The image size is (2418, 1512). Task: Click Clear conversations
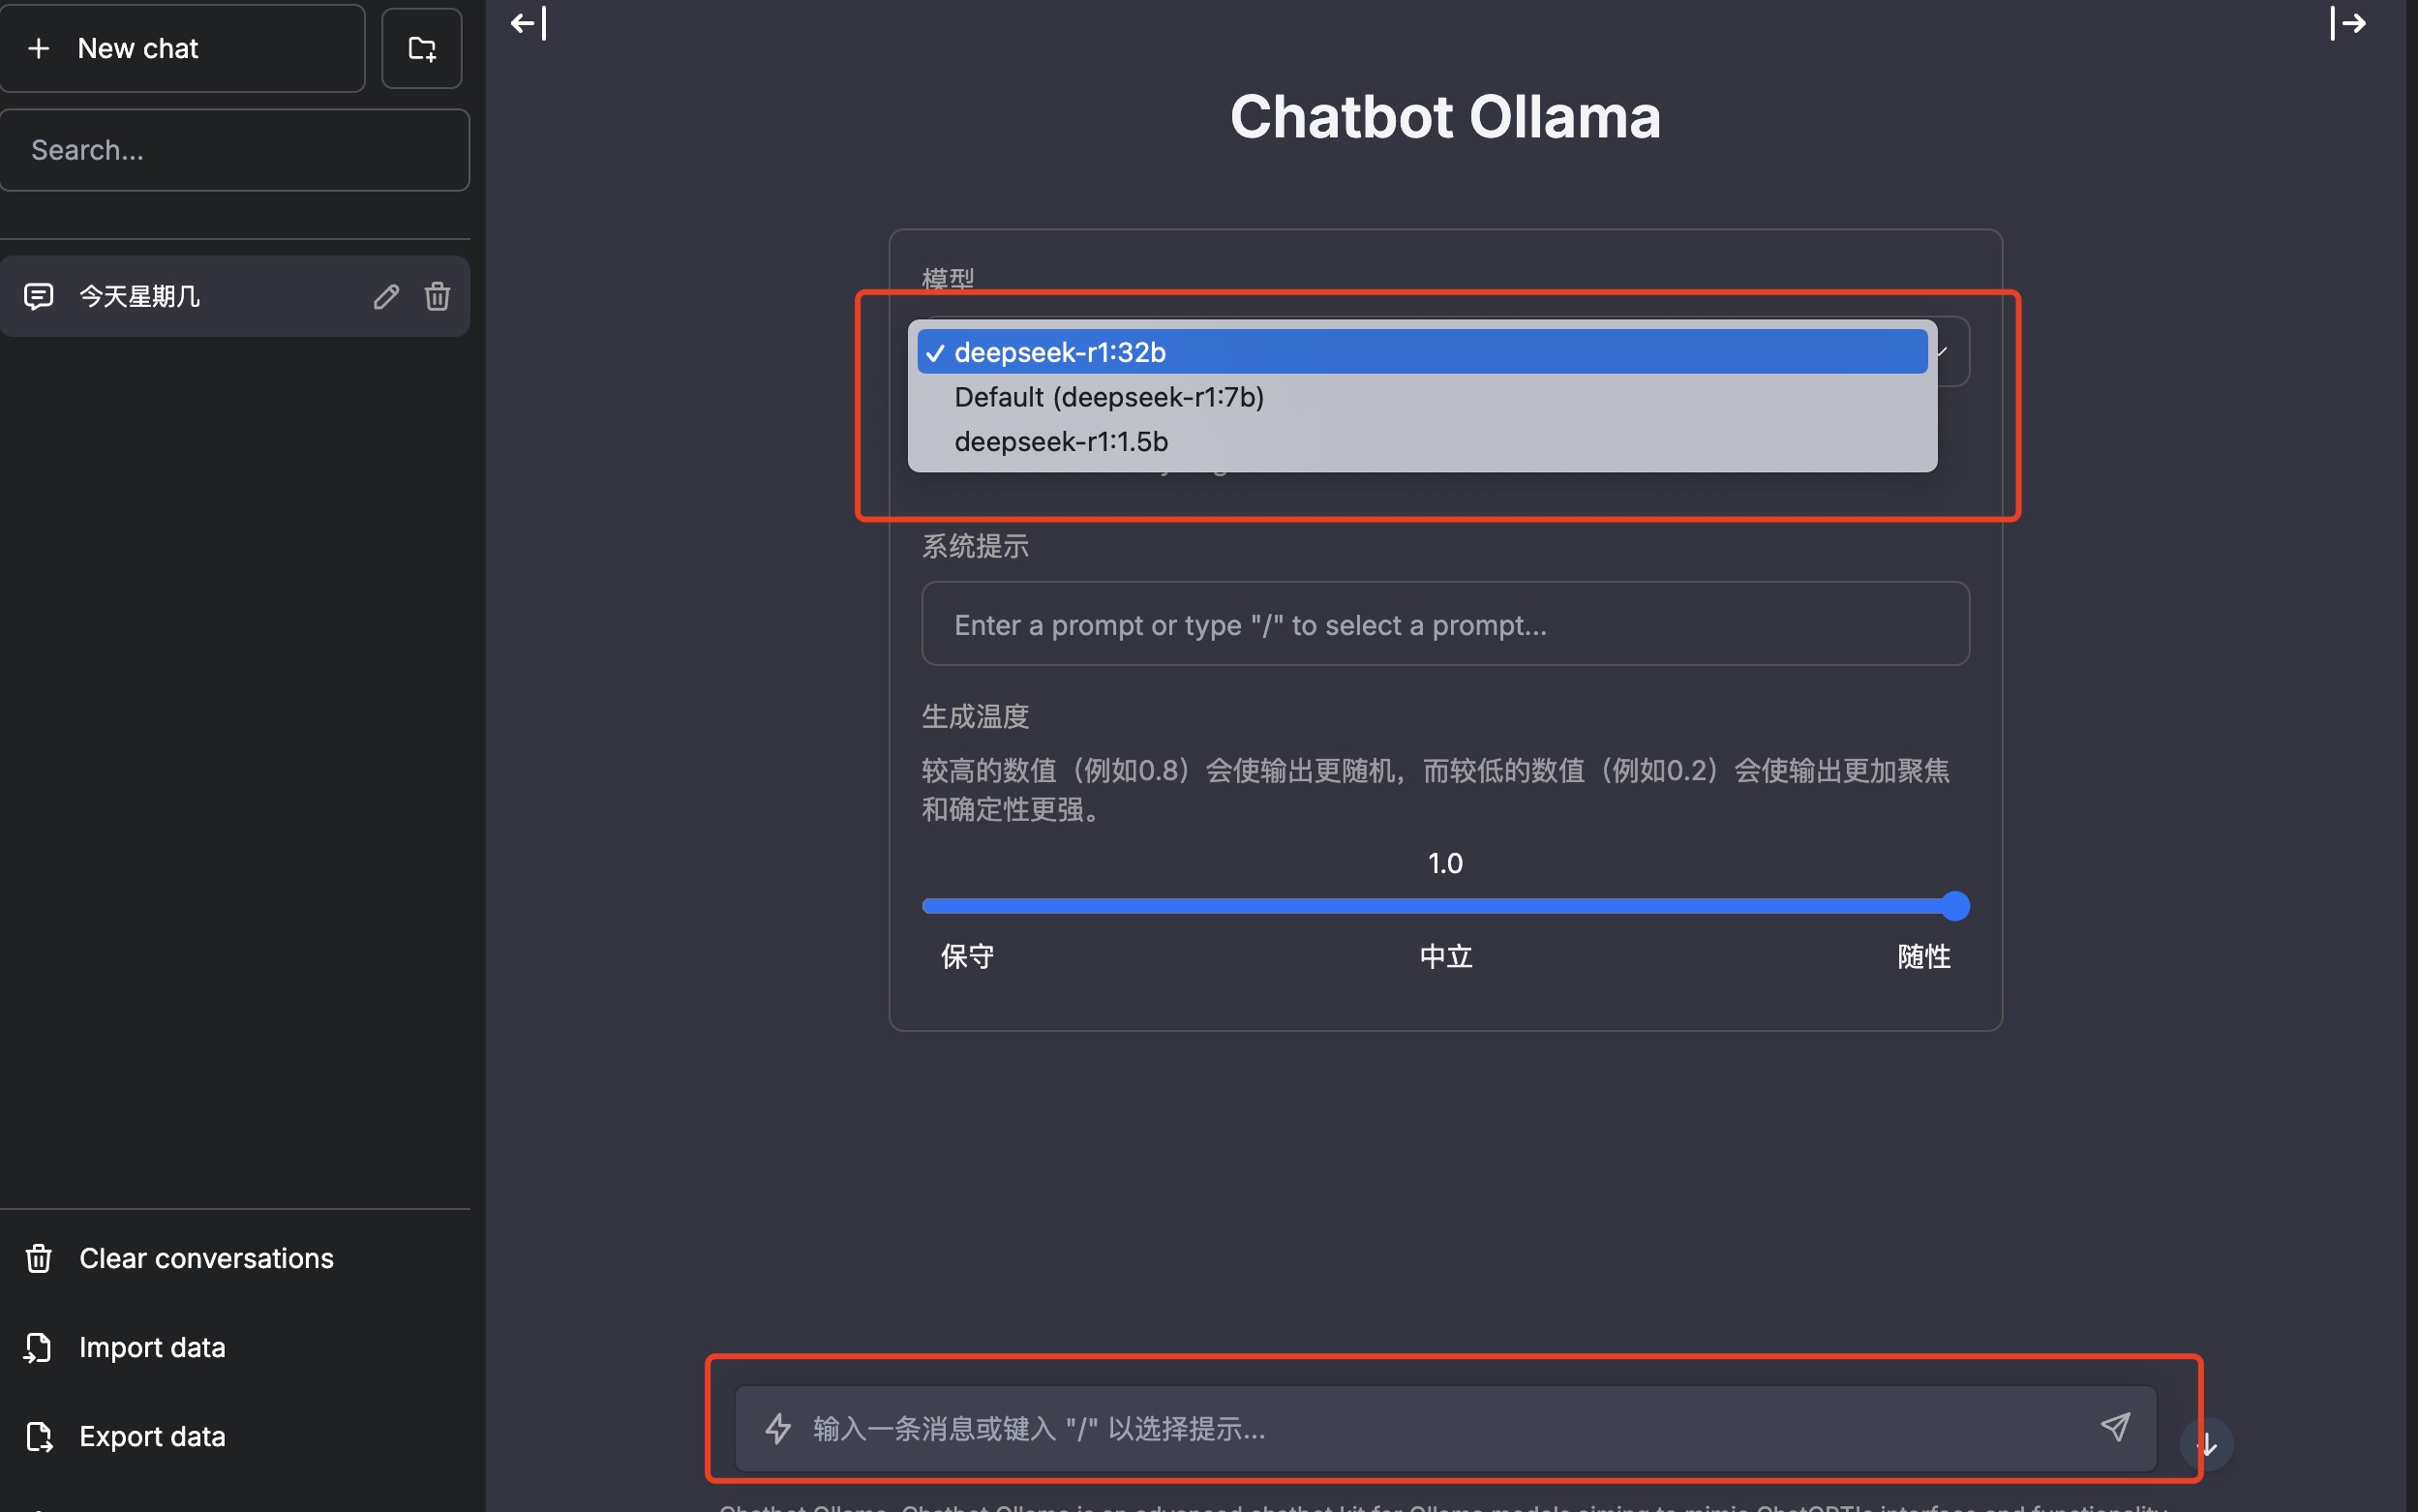[235, 1258]
